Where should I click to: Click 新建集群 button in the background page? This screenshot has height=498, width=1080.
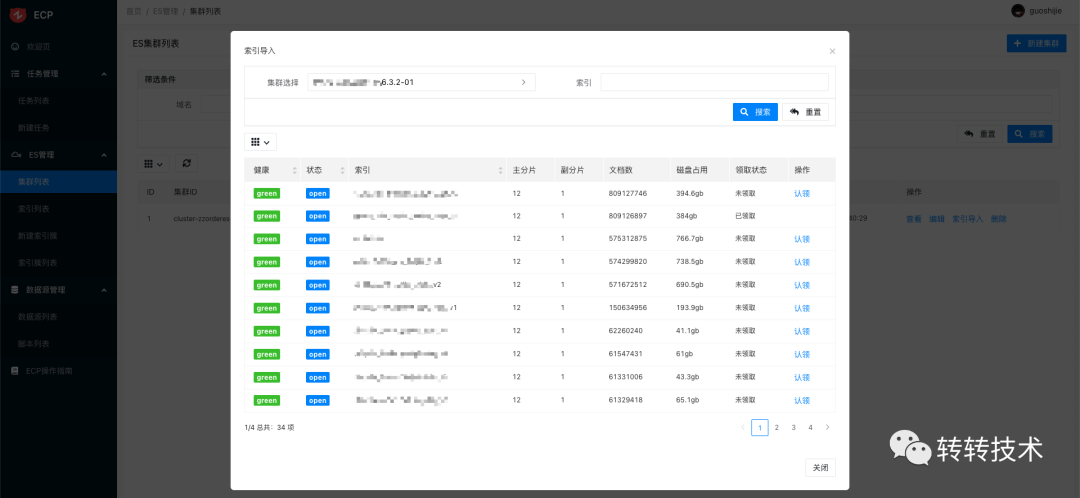point(1036,43)
